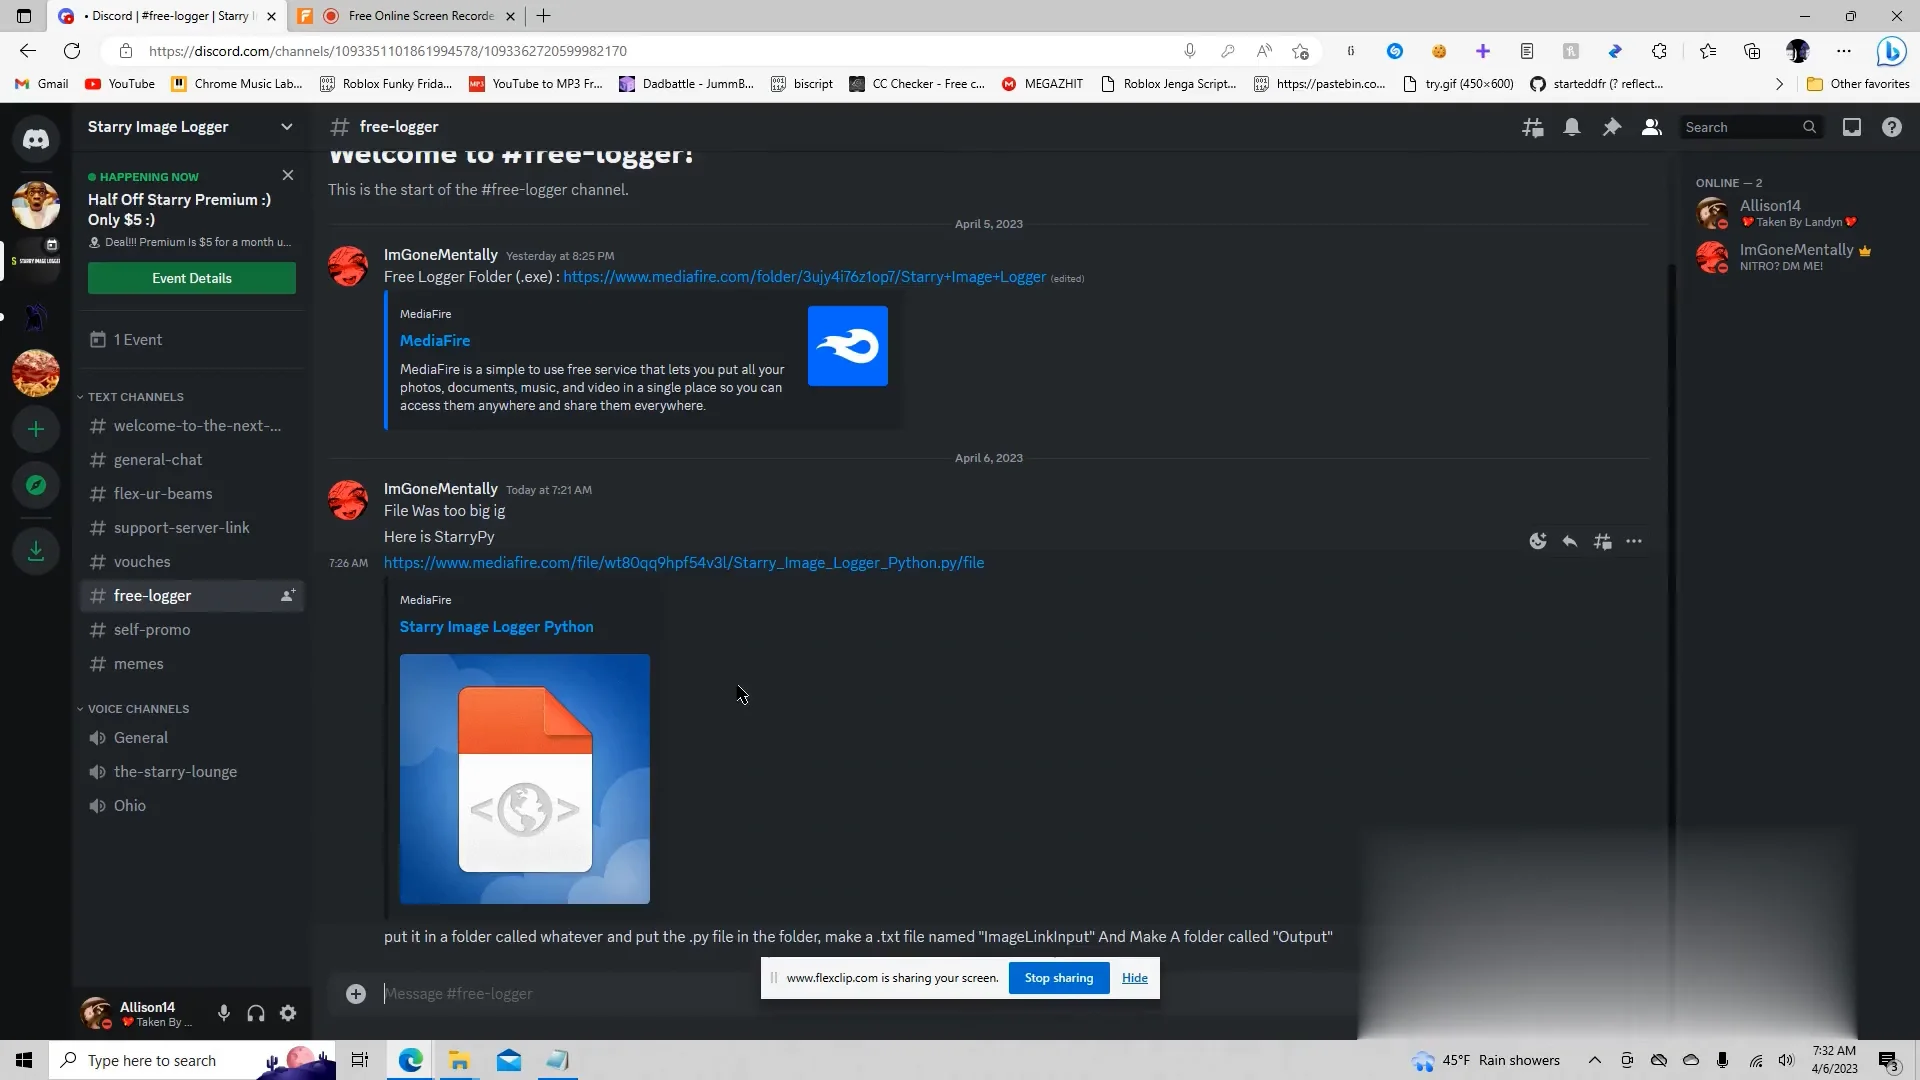Collapse the VOICE CHANNELS category
Screen dimensions: 1920x1080
tap(138, 709)
